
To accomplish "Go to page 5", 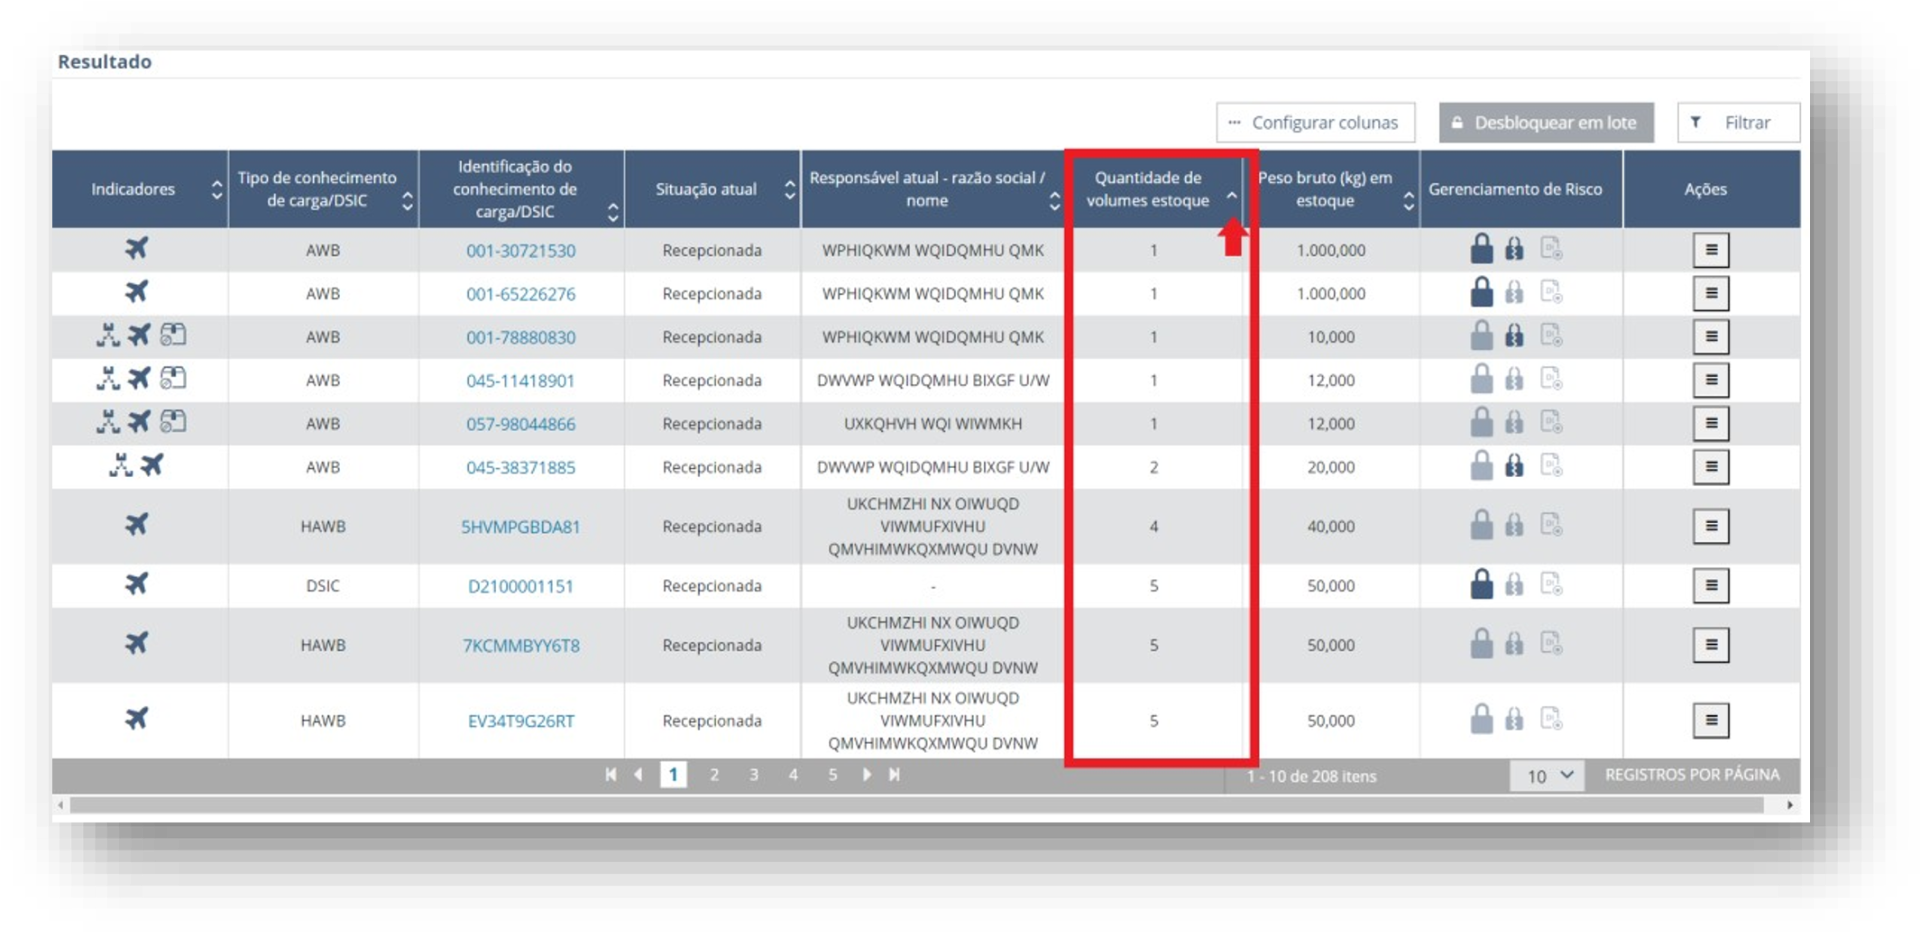I will [x=832, y=775].
